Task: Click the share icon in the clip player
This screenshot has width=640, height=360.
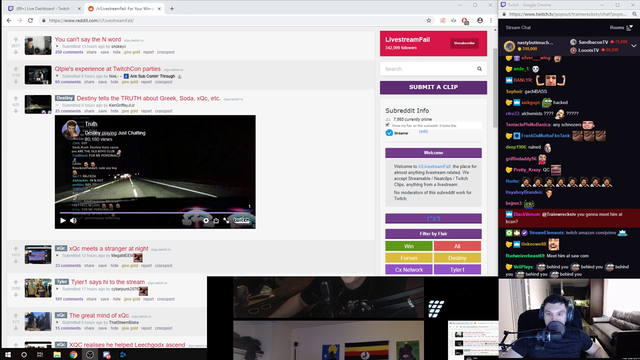Action: pyautogui.click(x=216, y=220)
